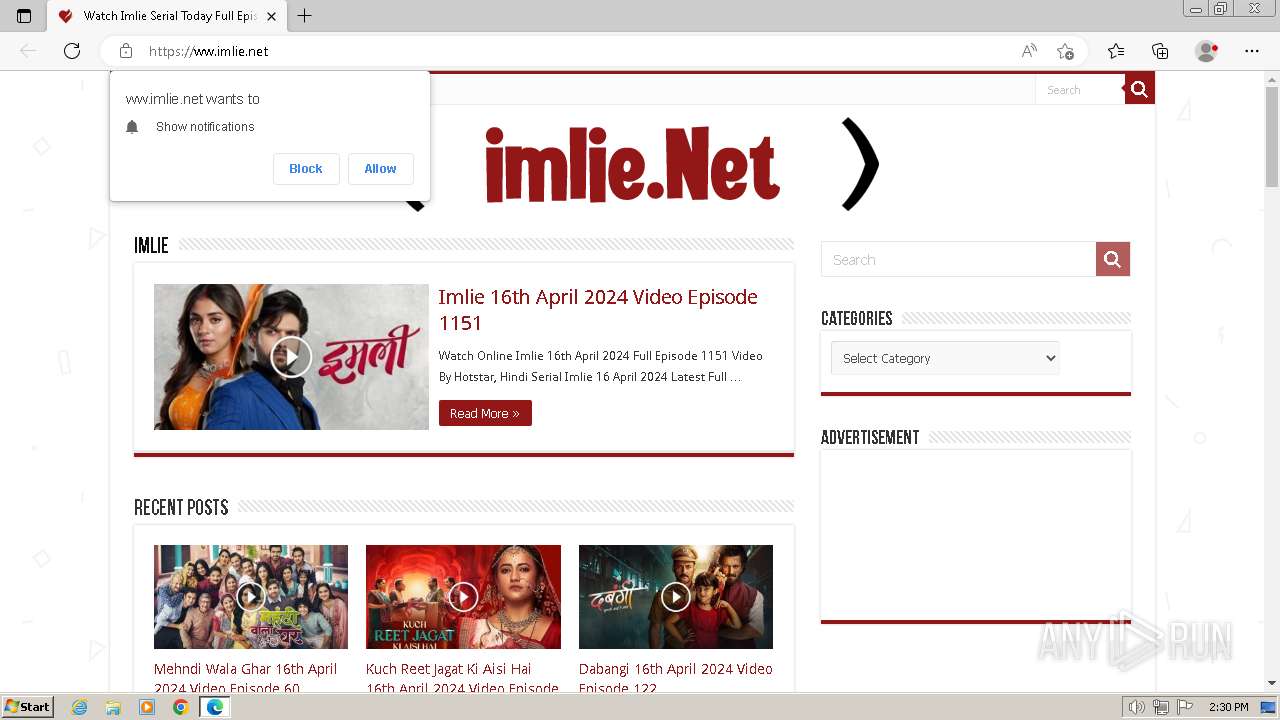Play the Imlie featured thumbnail
Screen dimensions: 1280x720
291,357
